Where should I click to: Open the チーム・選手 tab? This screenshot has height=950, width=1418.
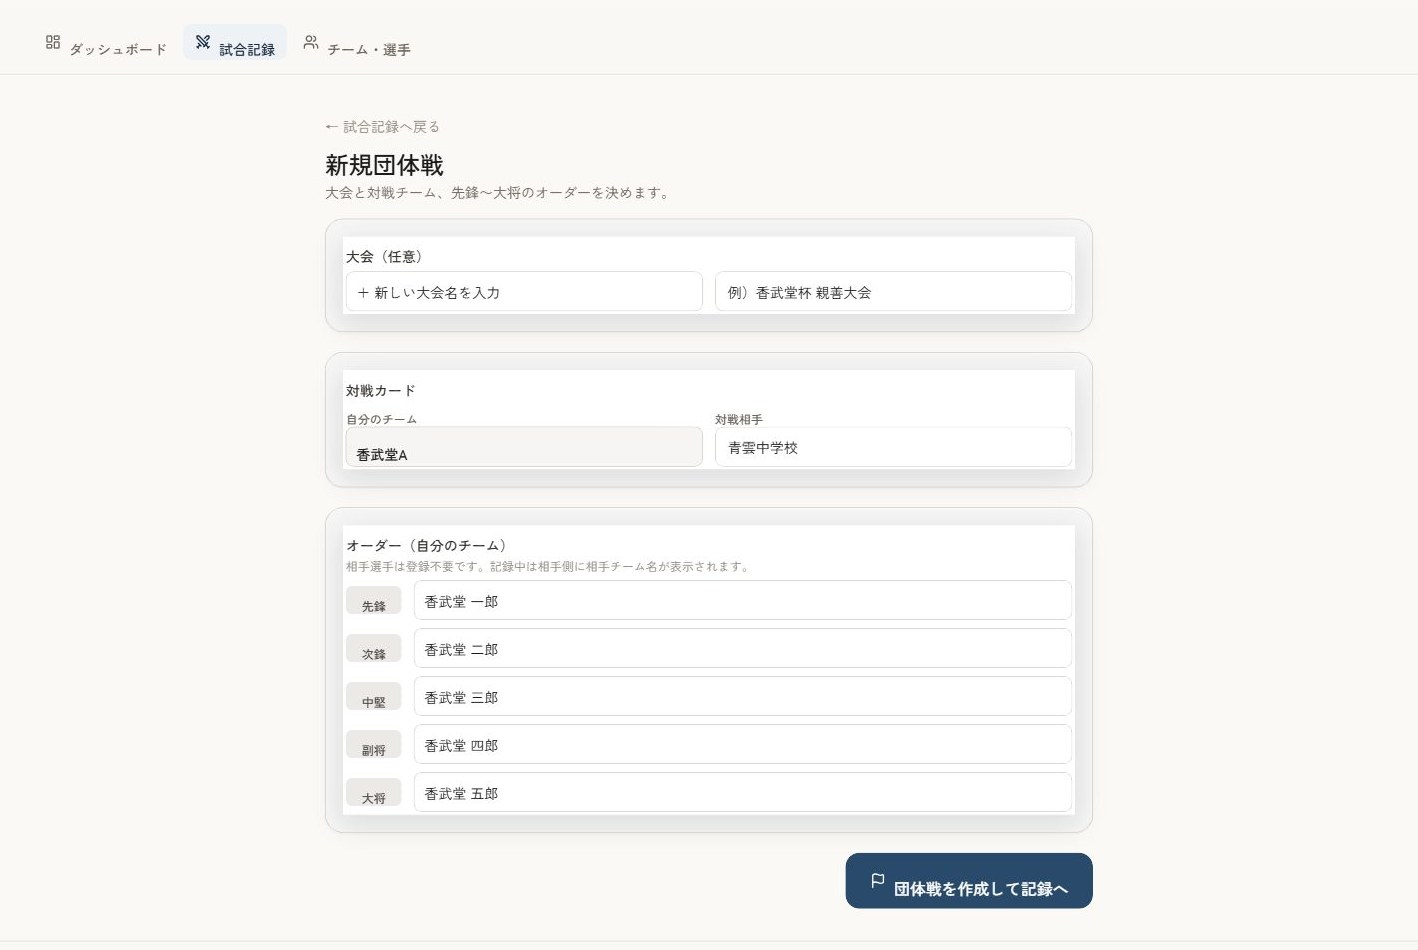click(x=357, y=43)
